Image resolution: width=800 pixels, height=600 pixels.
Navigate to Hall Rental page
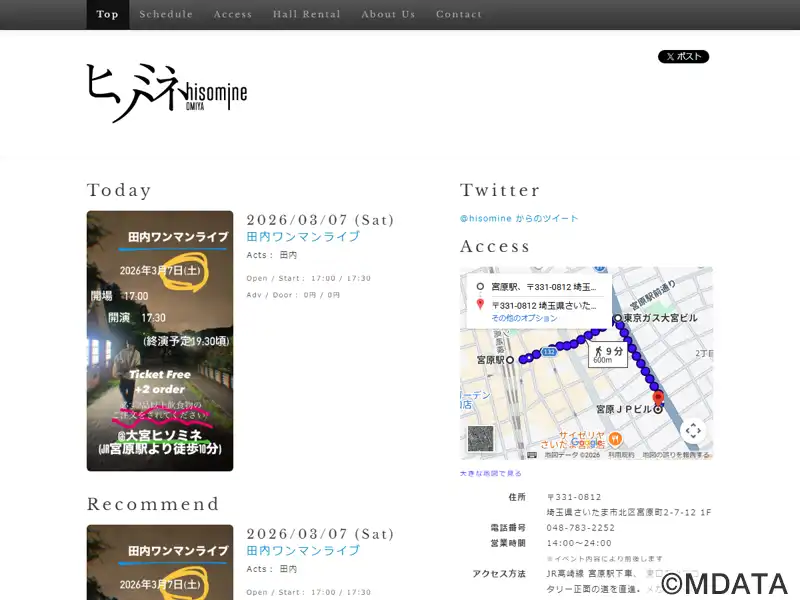click(x=307, y=14)
